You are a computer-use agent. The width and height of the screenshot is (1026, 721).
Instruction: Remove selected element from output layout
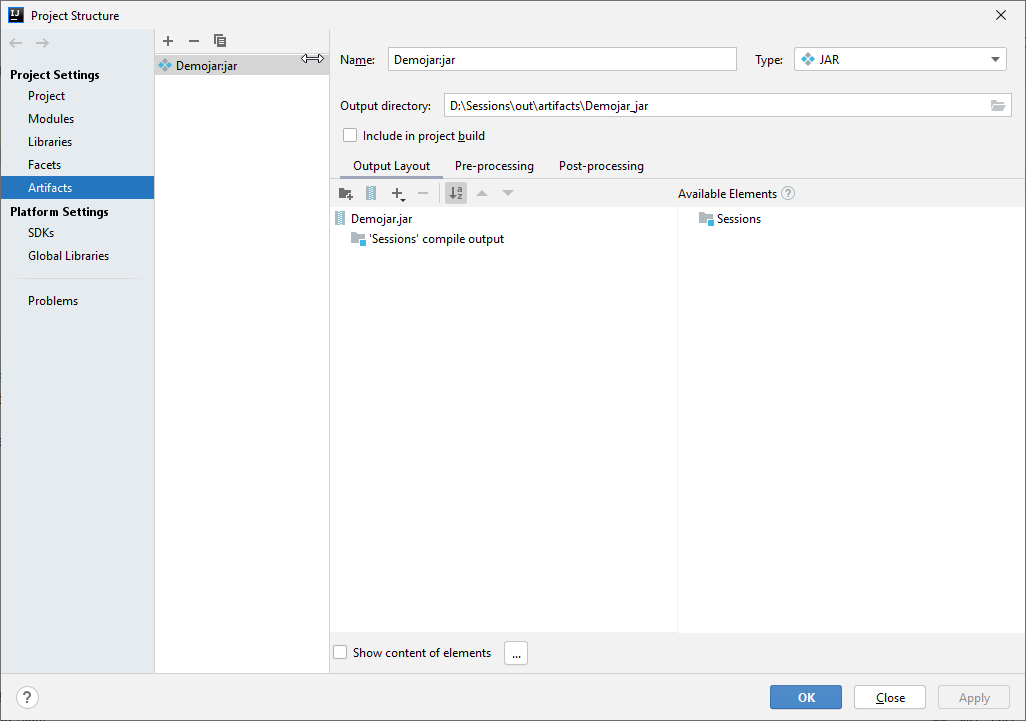[x=423, y=193]
